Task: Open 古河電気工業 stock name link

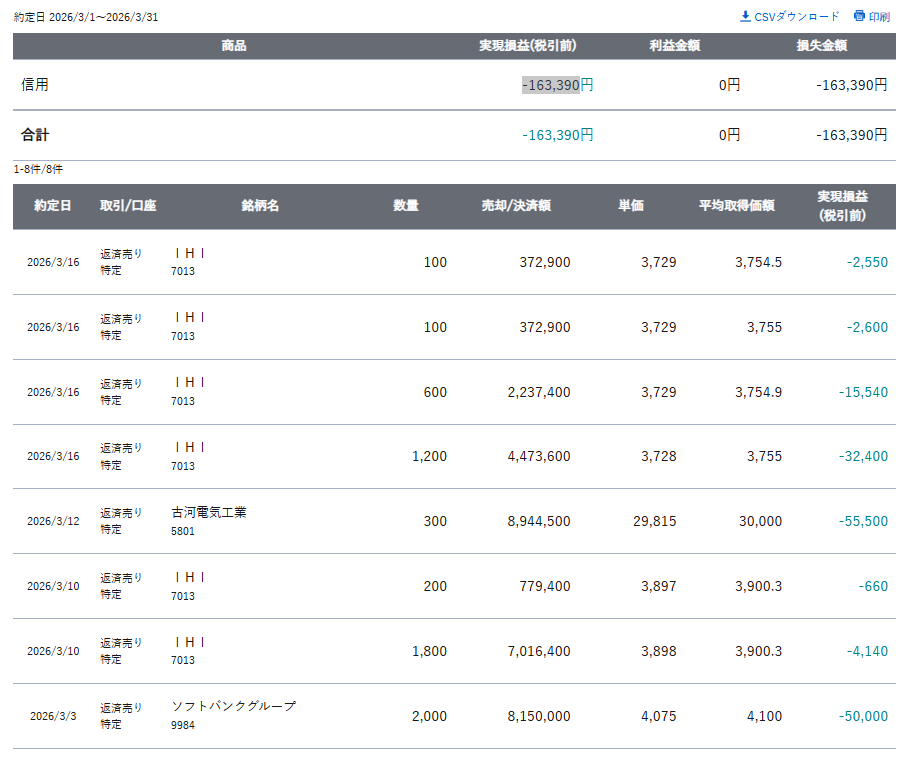Action: pos(208,512)
